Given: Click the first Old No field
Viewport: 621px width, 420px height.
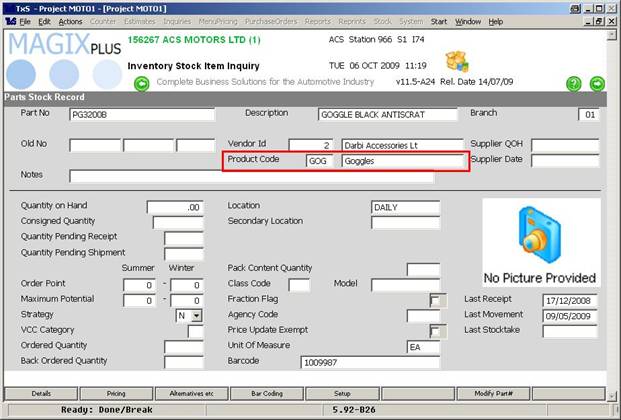Looking at the screenshot, I should (95, 145).
